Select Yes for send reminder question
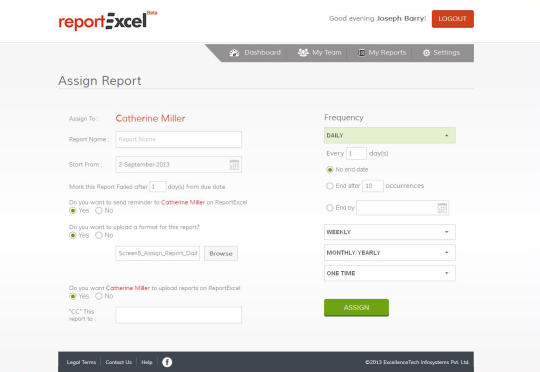 [x=73, y=210]
